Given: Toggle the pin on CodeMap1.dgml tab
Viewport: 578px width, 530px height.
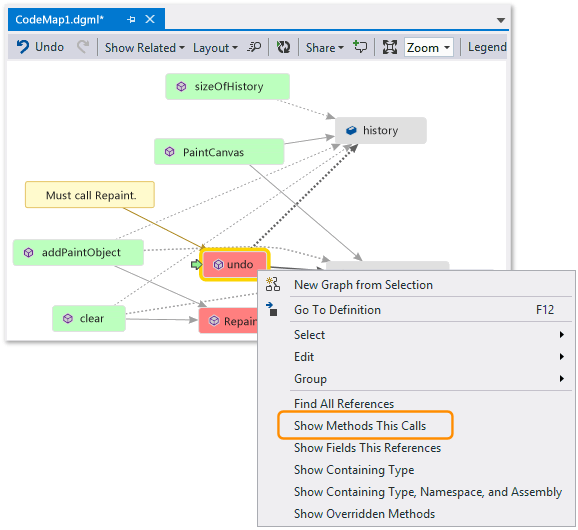Looking at the screenshot, I should click(x=131, y=20).
